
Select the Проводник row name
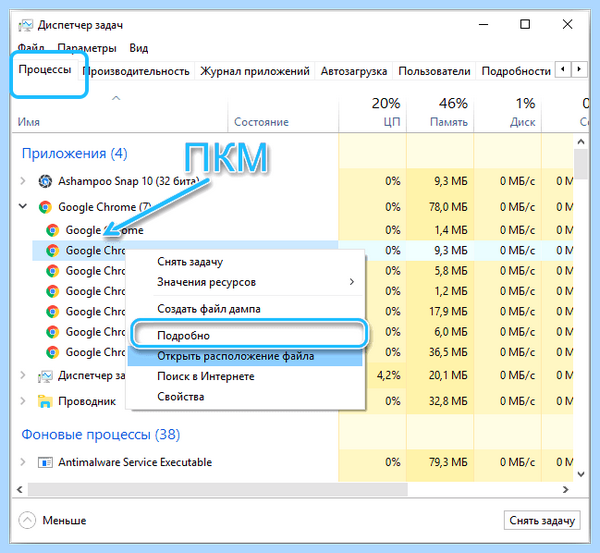click(x=87, y=401)
